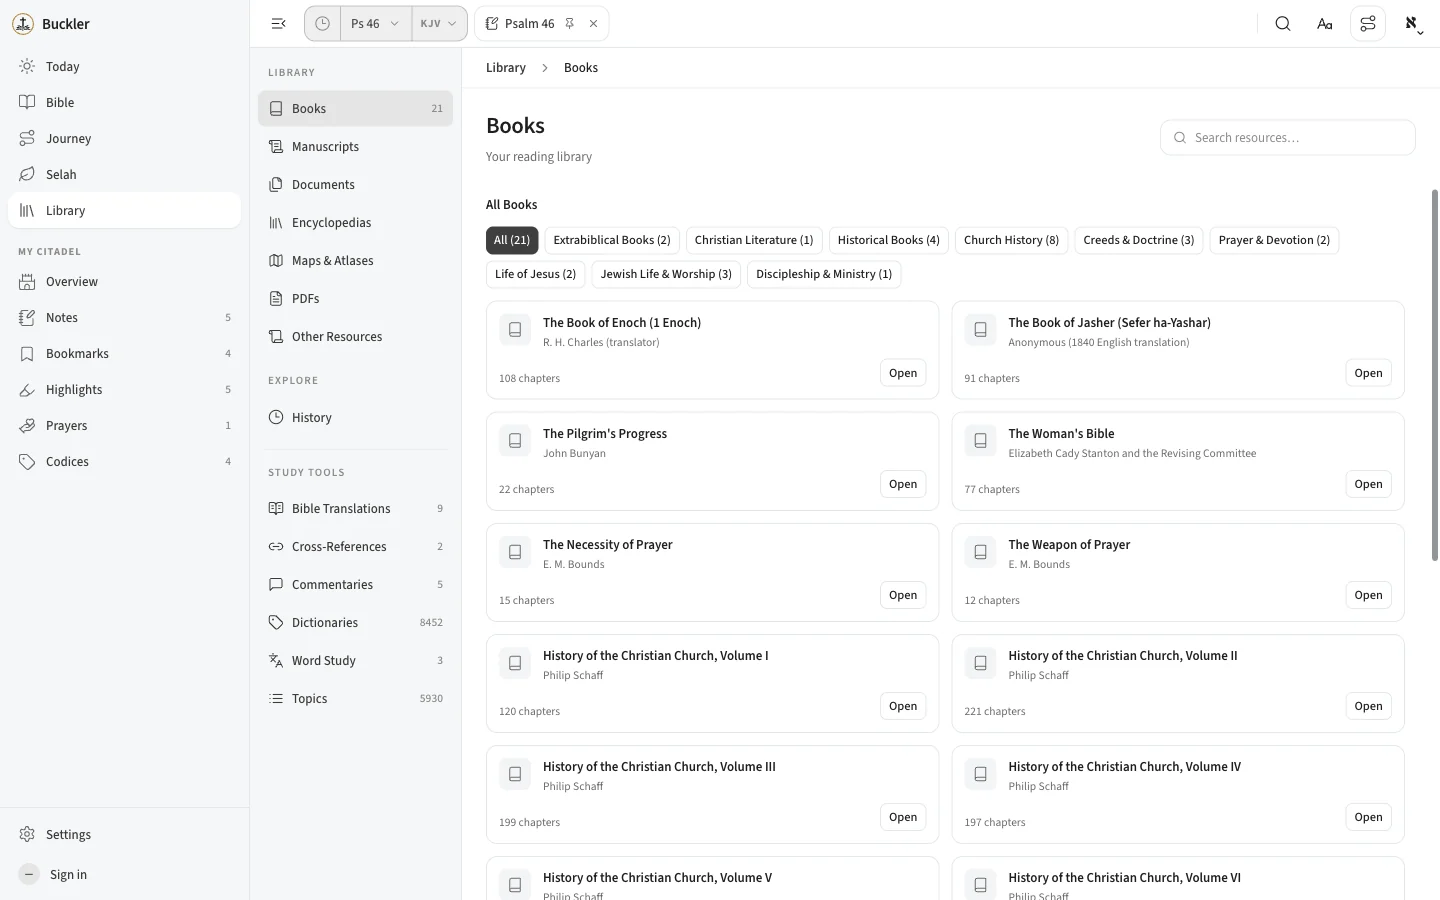Select the All (21) filter chip
Image resolution: width=1440 pixels, height=900 pixels.
pos(512,241)
